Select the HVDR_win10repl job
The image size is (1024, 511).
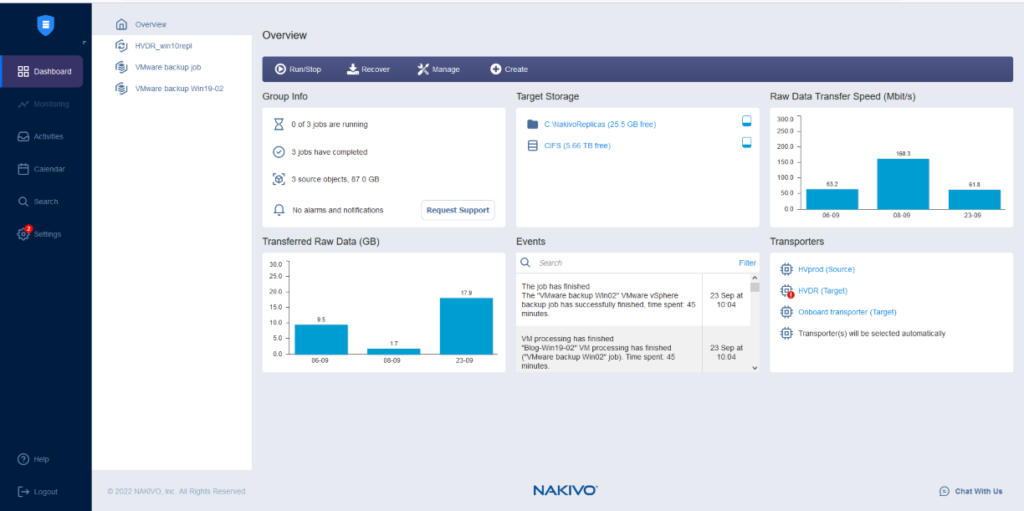point(172,46)
